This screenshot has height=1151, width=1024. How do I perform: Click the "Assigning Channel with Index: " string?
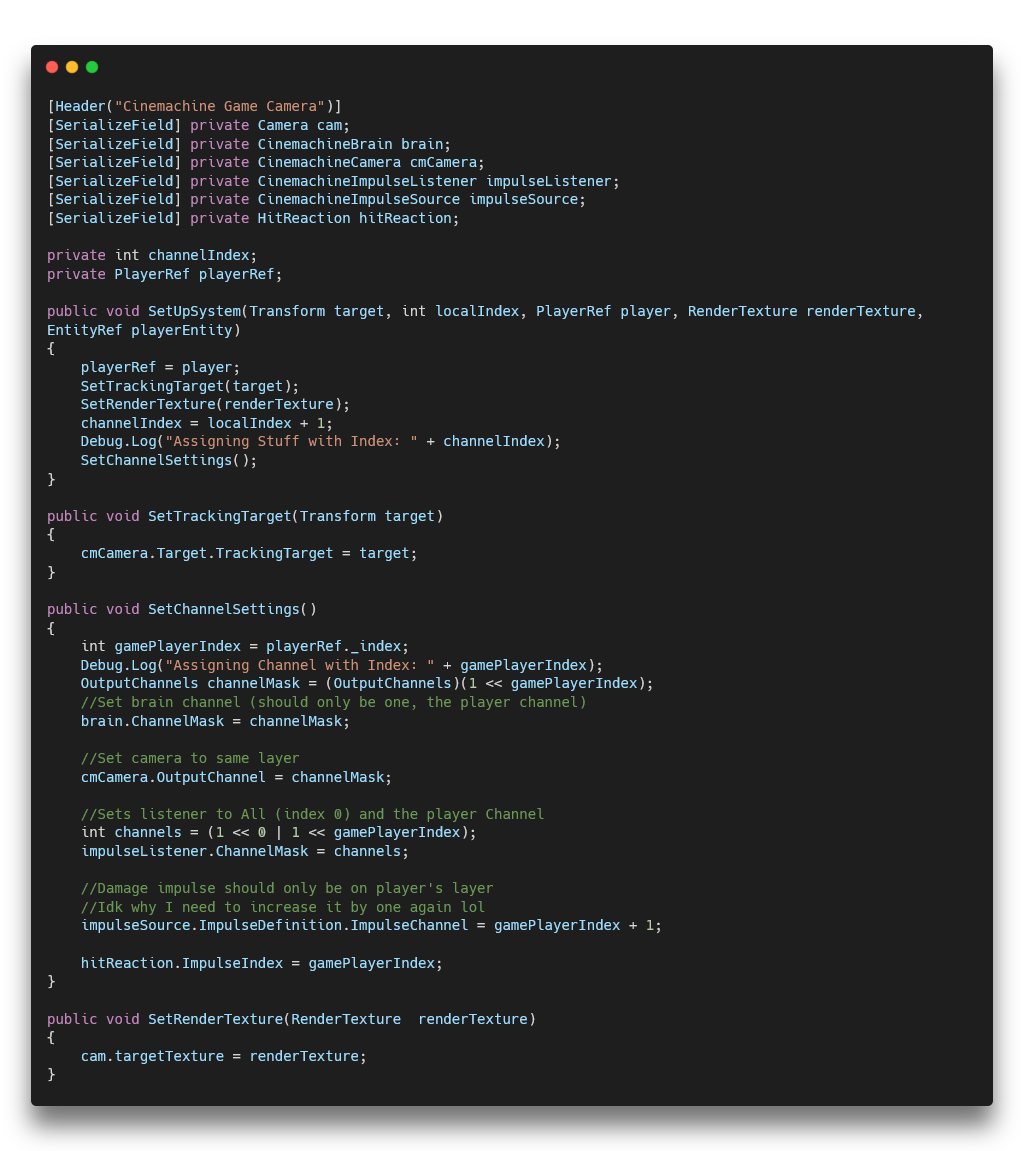[x=299, y=665]
